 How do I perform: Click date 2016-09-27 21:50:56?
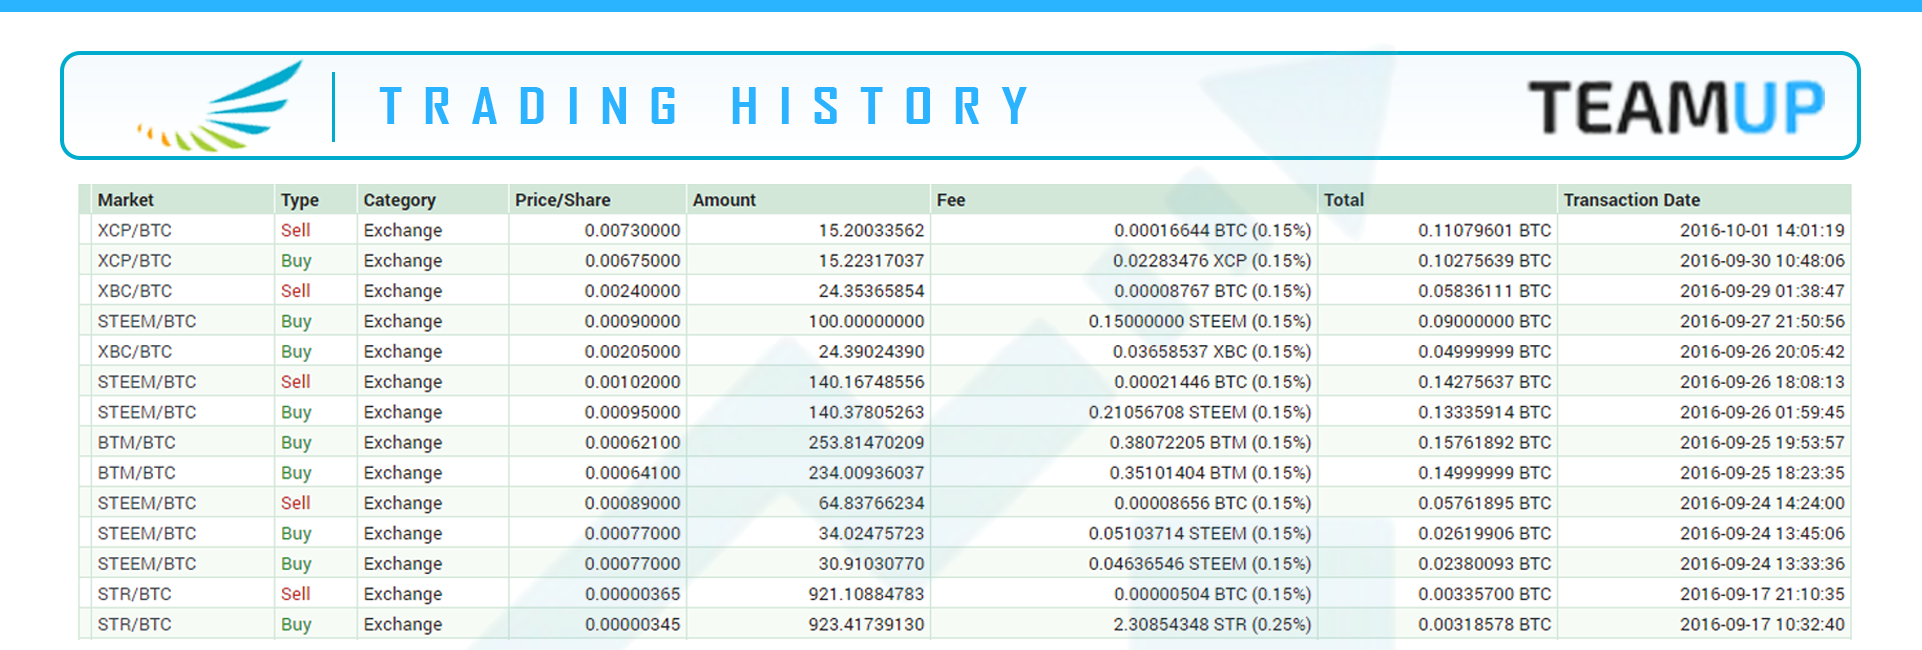(1763, 321)
